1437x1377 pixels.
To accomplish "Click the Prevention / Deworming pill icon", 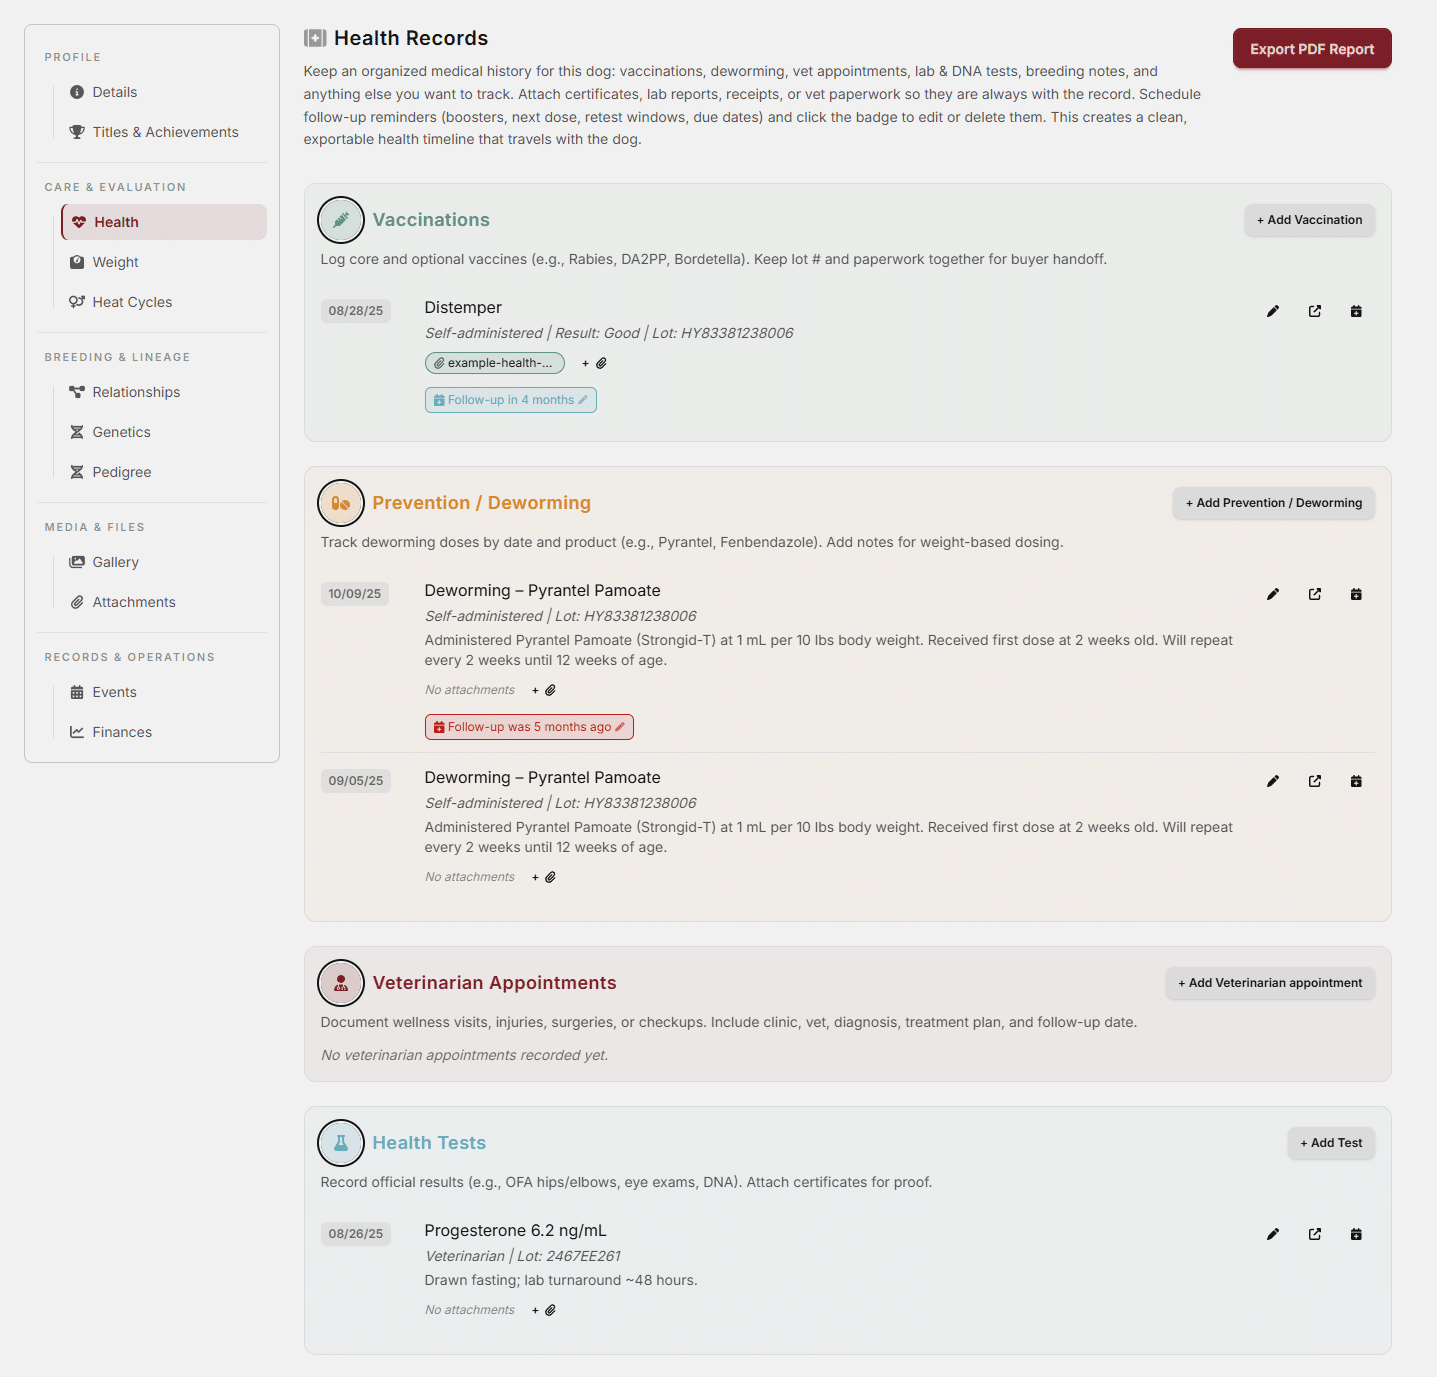I will click(x=340, y=503).
